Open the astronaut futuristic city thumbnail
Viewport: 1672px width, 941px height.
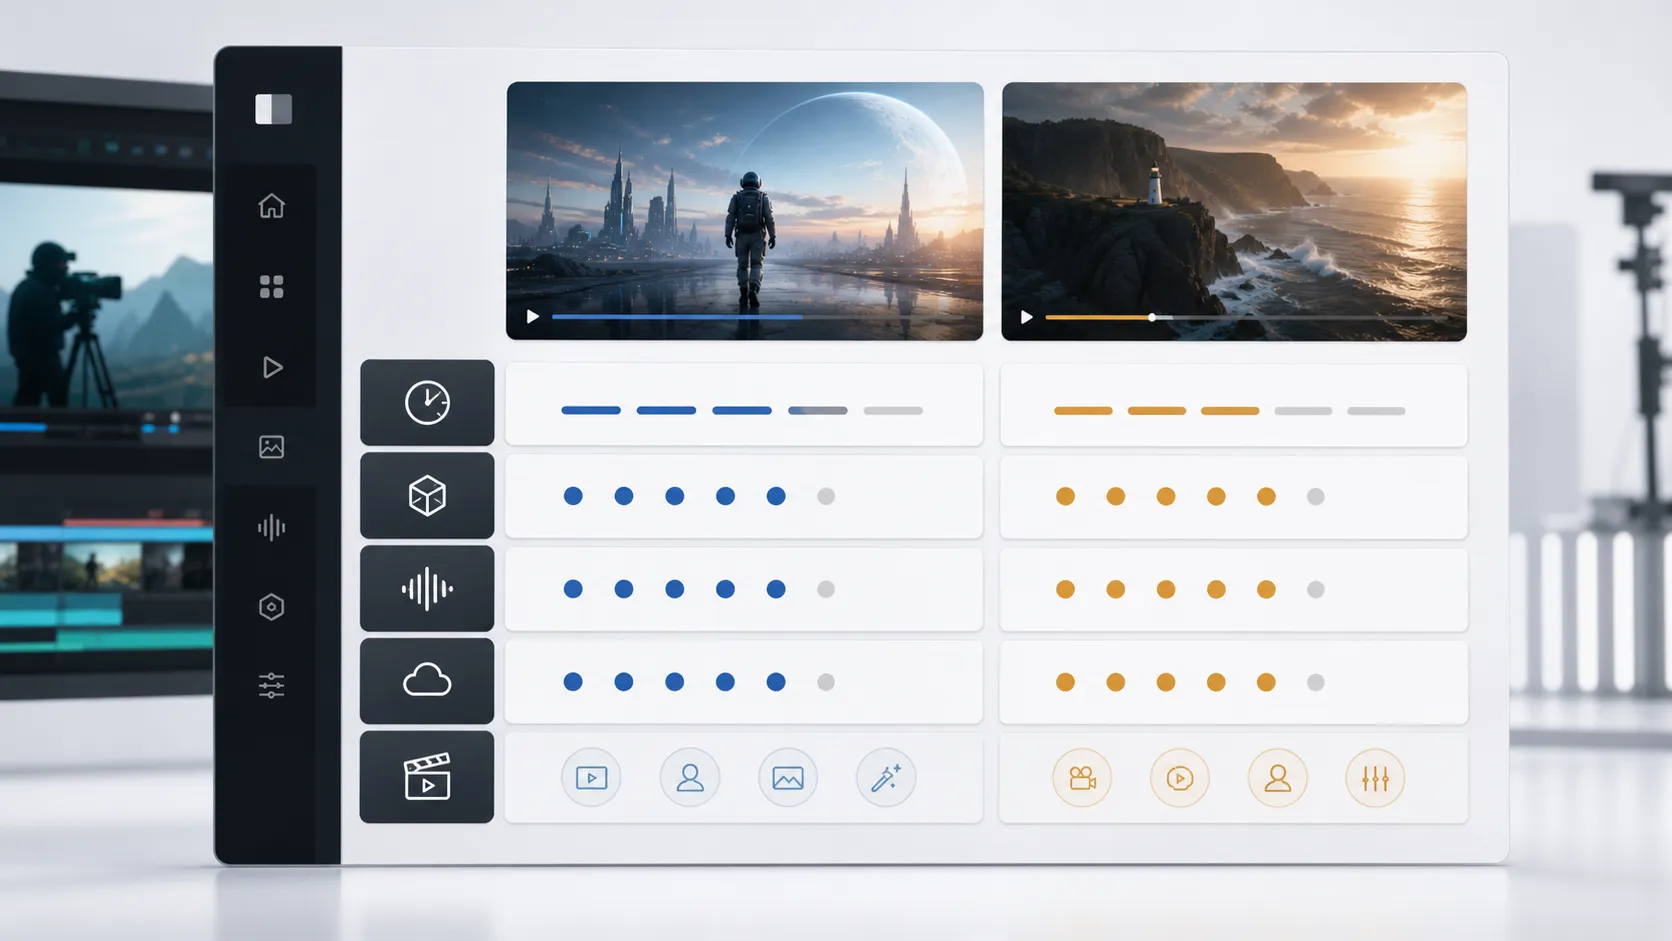coord(745,211)
